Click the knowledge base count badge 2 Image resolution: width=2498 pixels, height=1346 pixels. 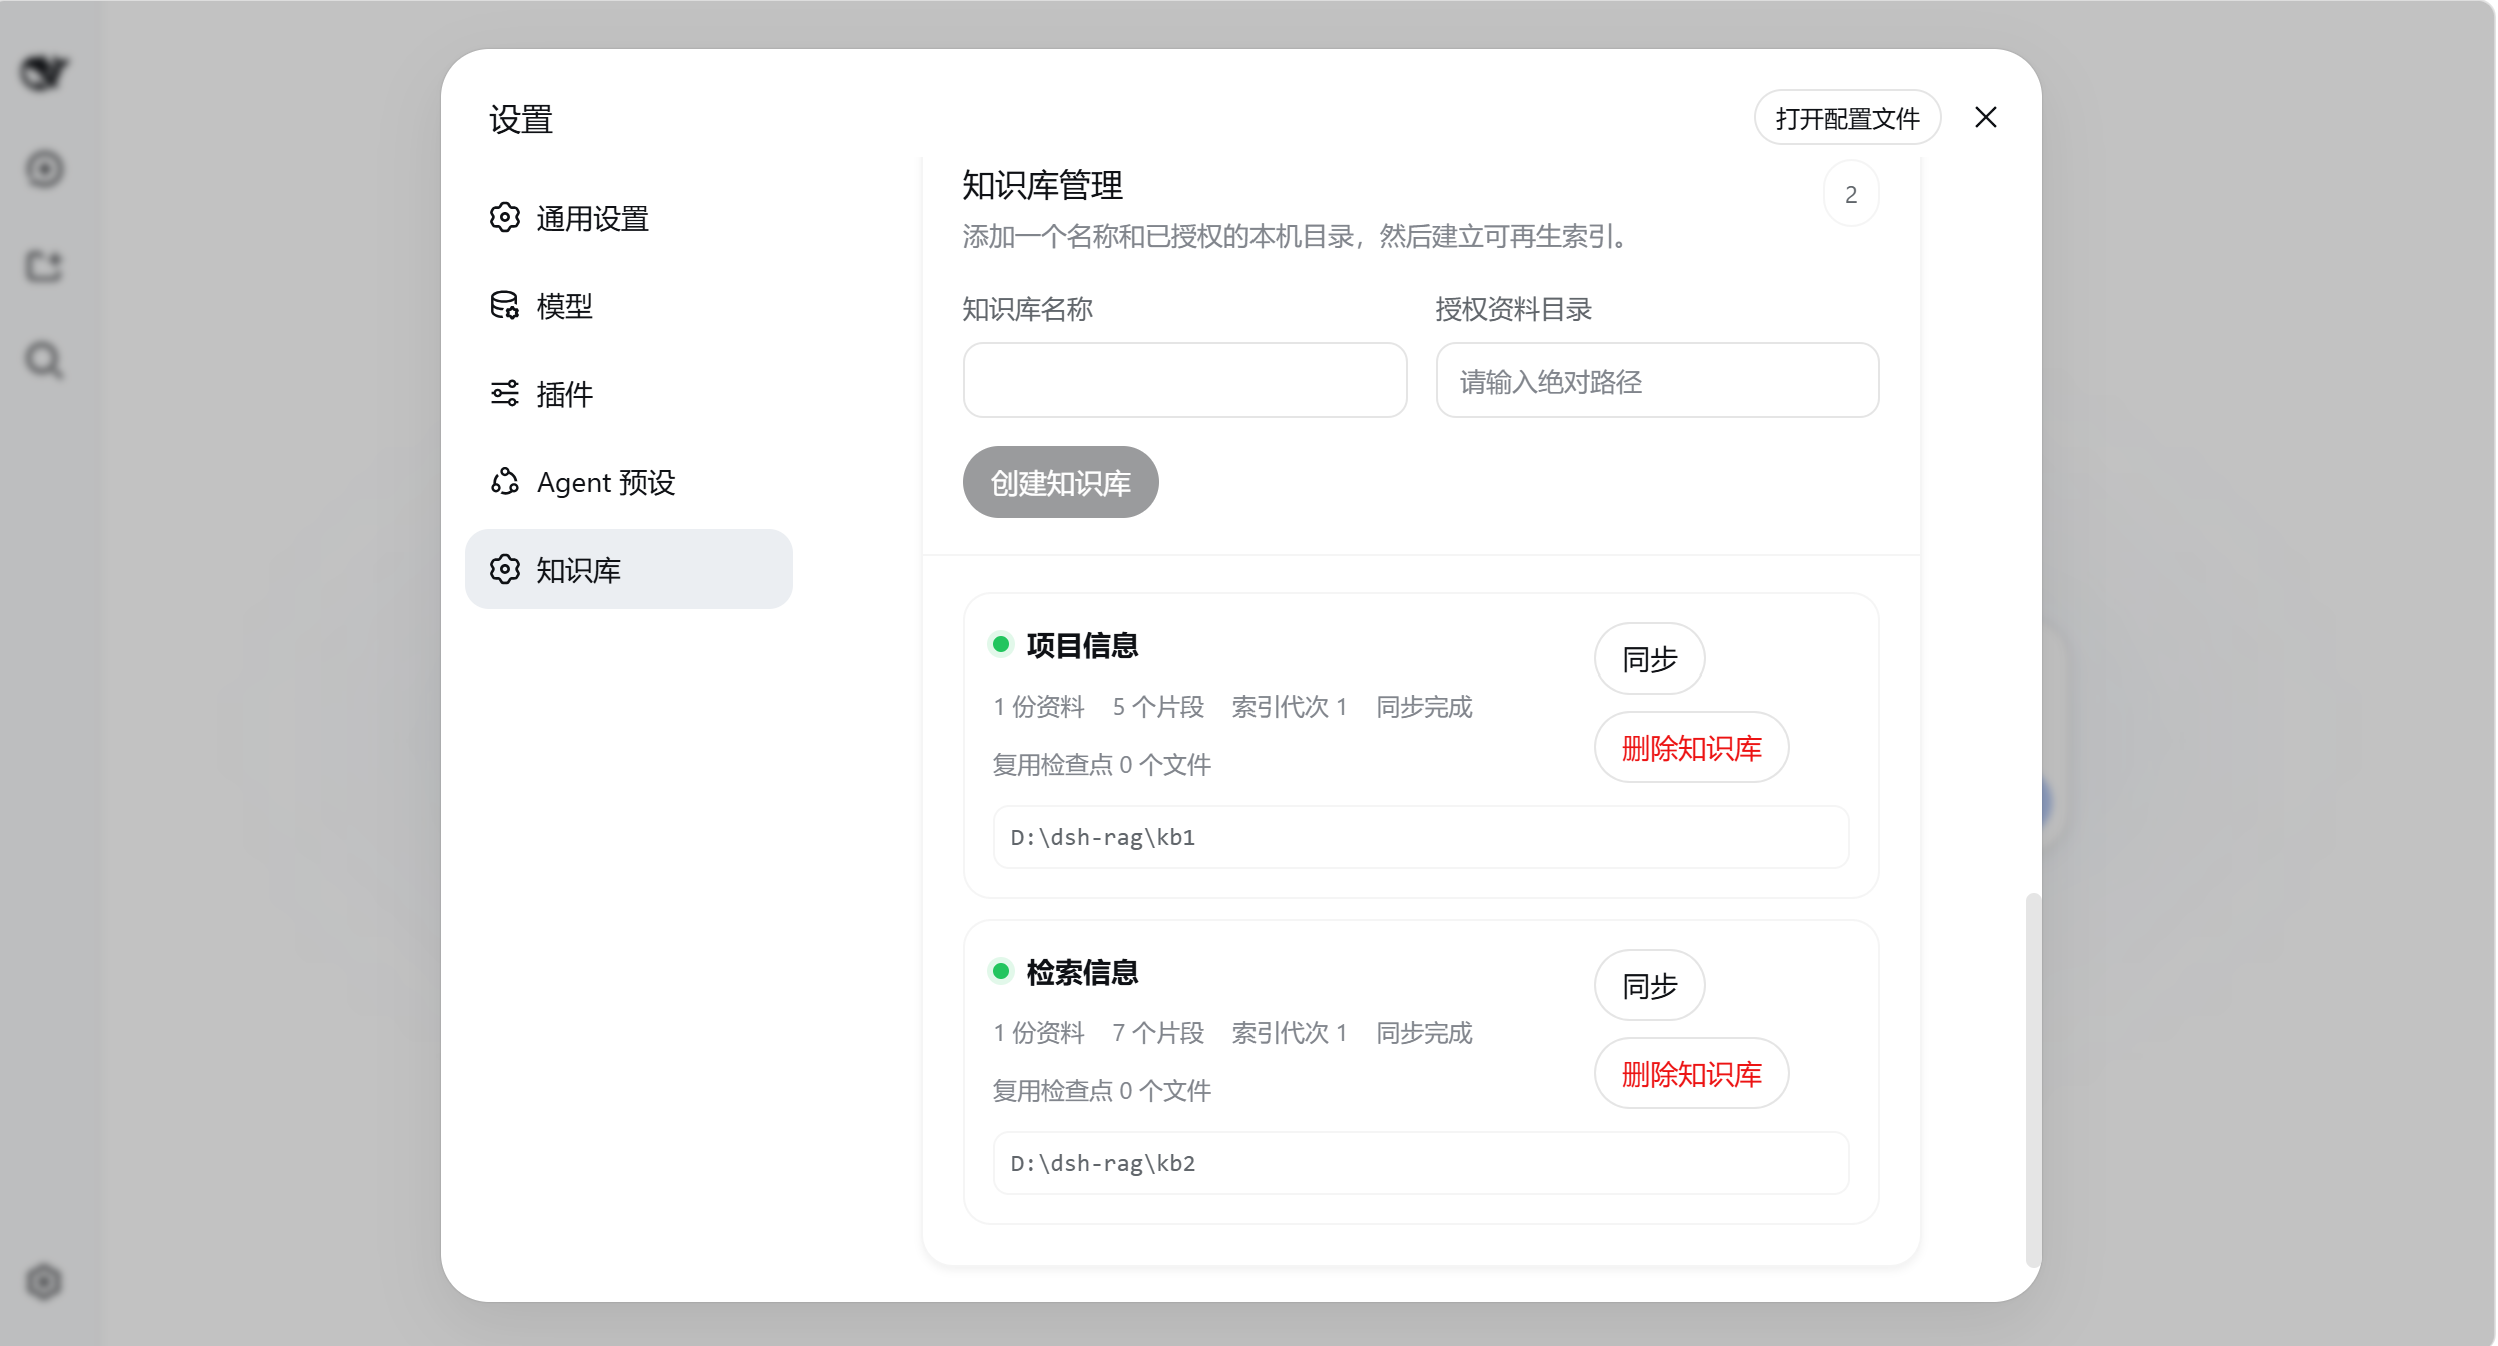1851,194
